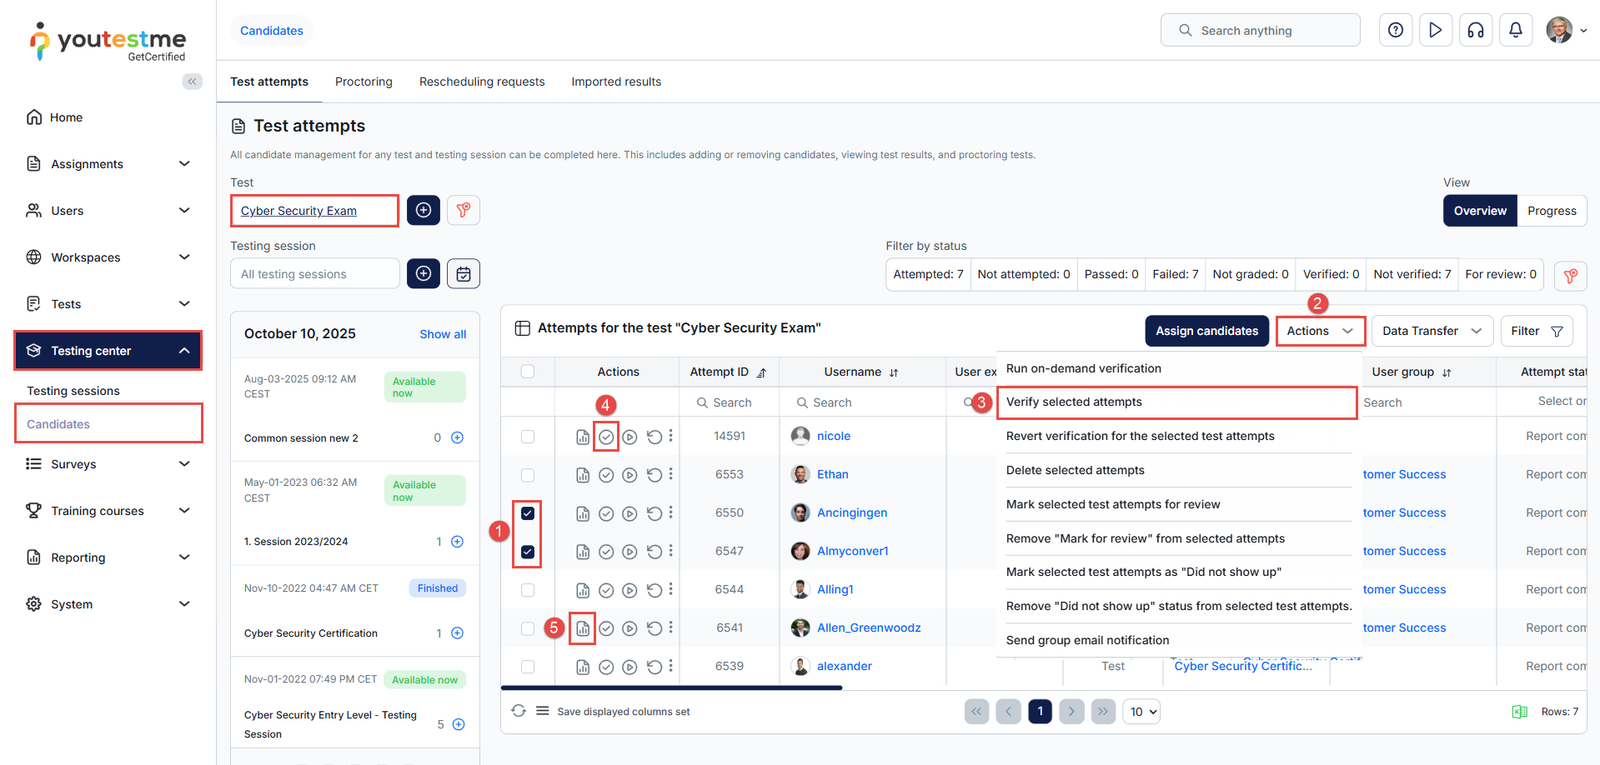This screenshot has height=765, width=1600.
Task: Open the Actions dropdown
Action: pos(1319,331)
